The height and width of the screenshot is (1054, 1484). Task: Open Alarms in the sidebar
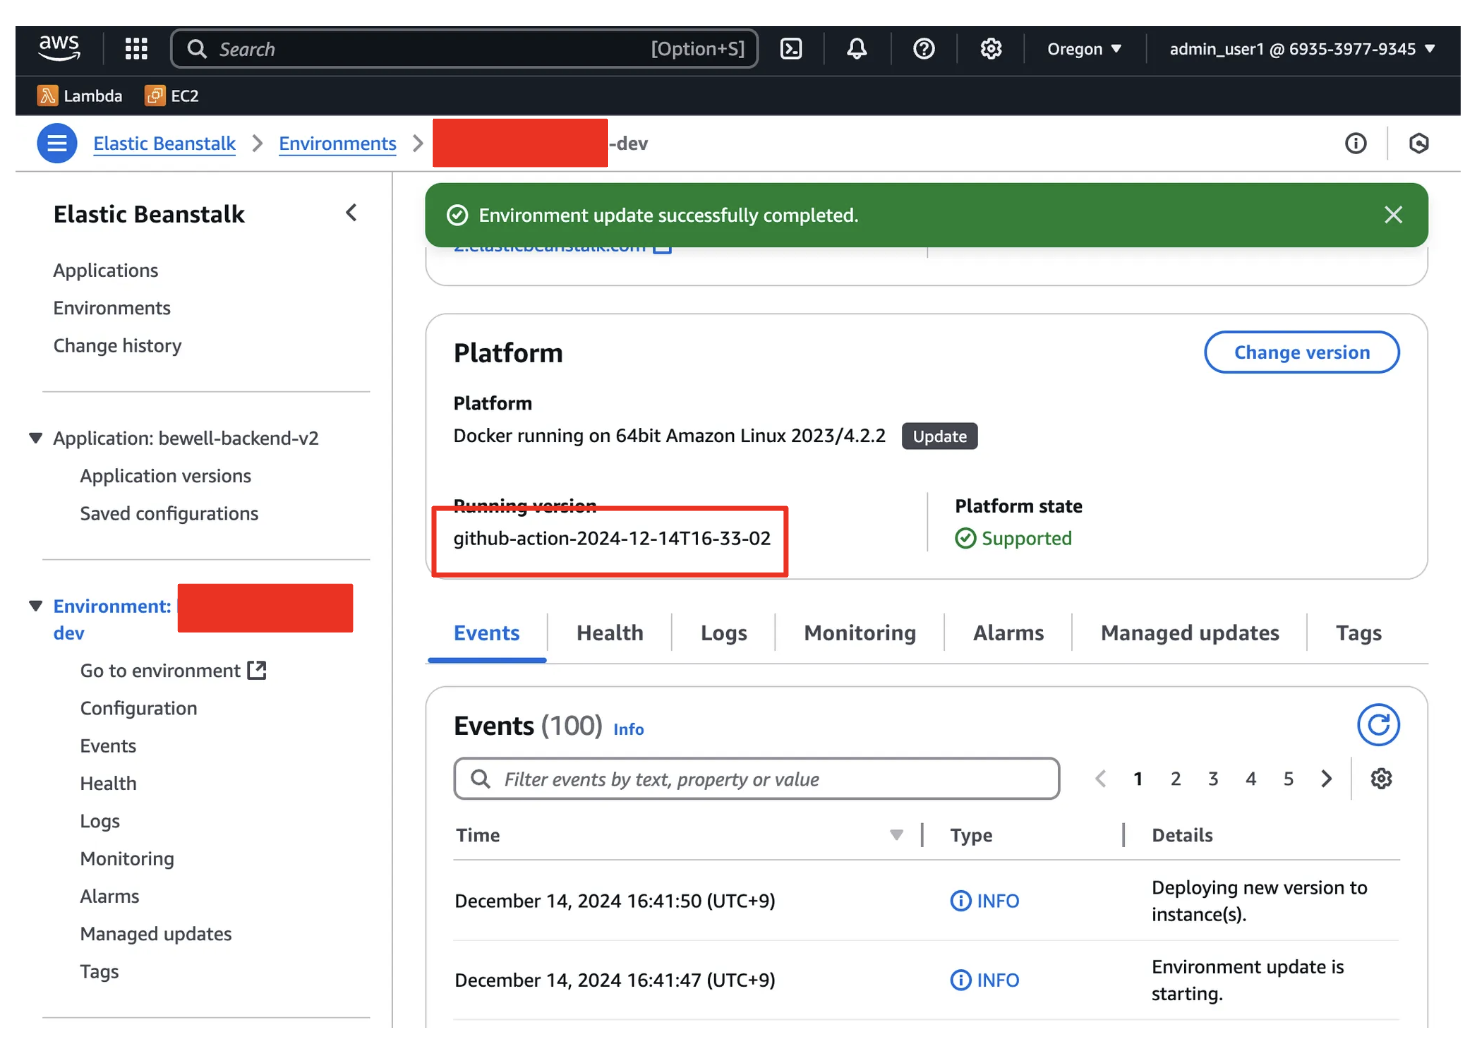point(109,896)
